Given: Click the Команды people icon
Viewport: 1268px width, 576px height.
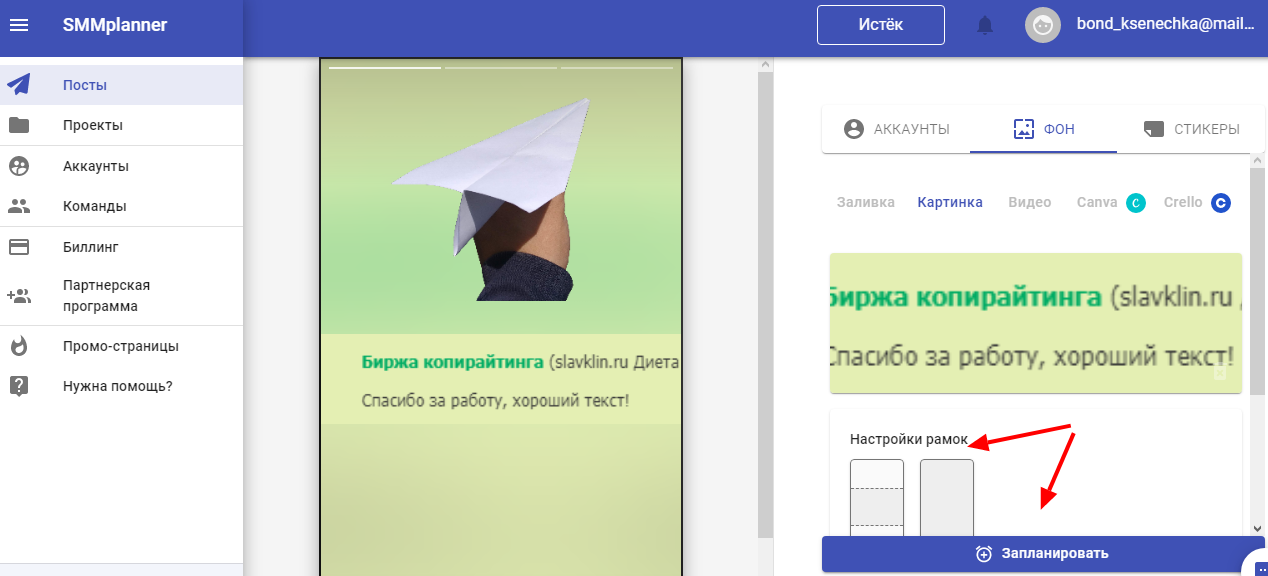Looking at the screenshot, I should pos(19,206).
